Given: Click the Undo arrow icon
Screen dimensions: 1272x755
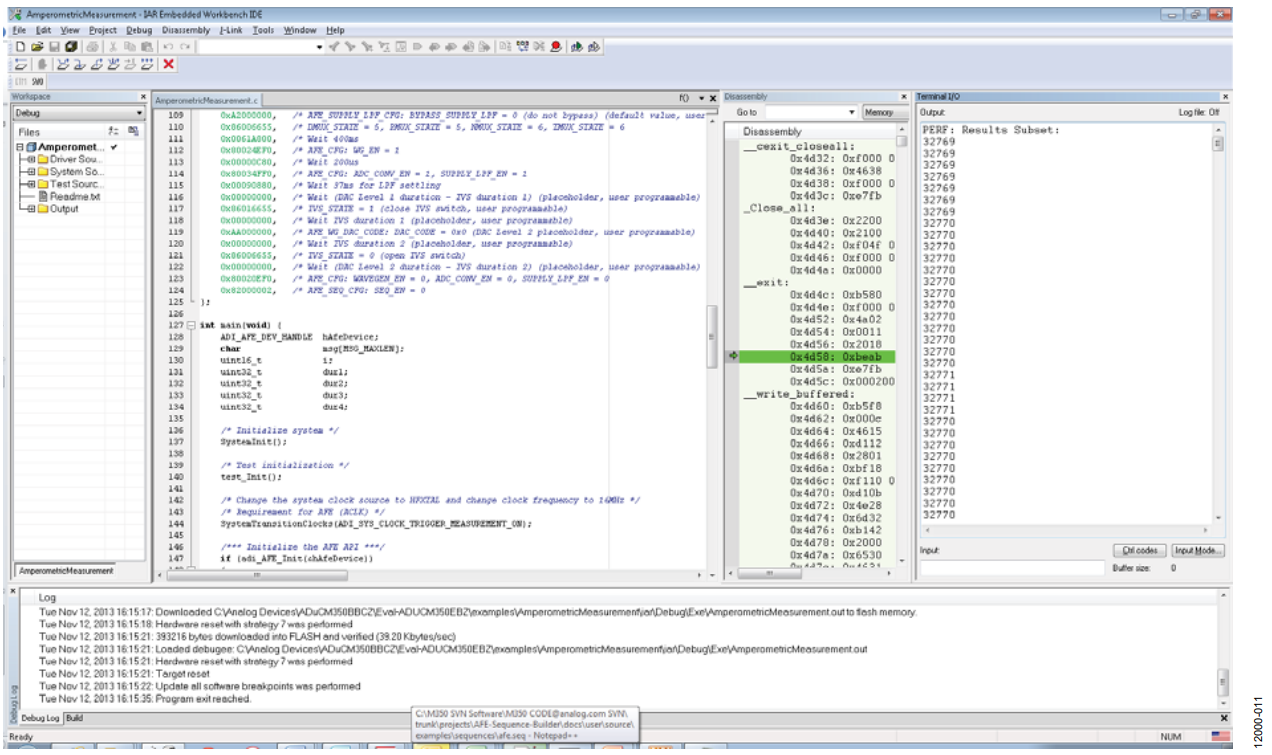Looking at the screenshot, I should 169,46.
